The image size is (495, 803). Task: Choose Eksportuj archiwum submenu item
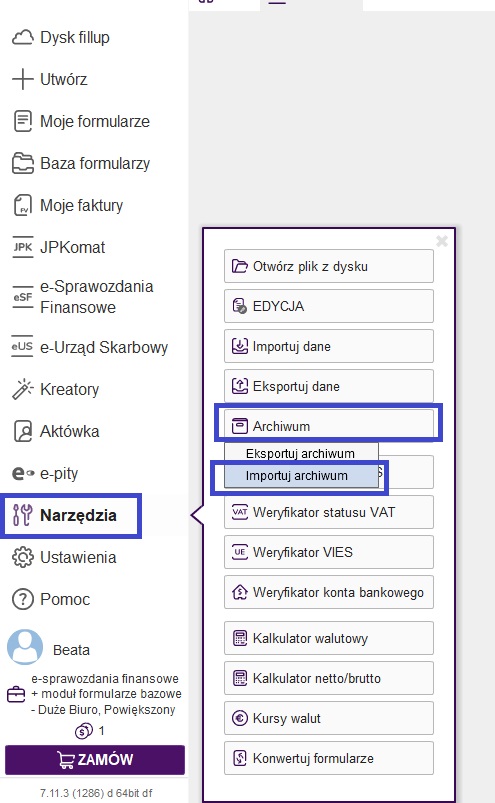point(301,454)
